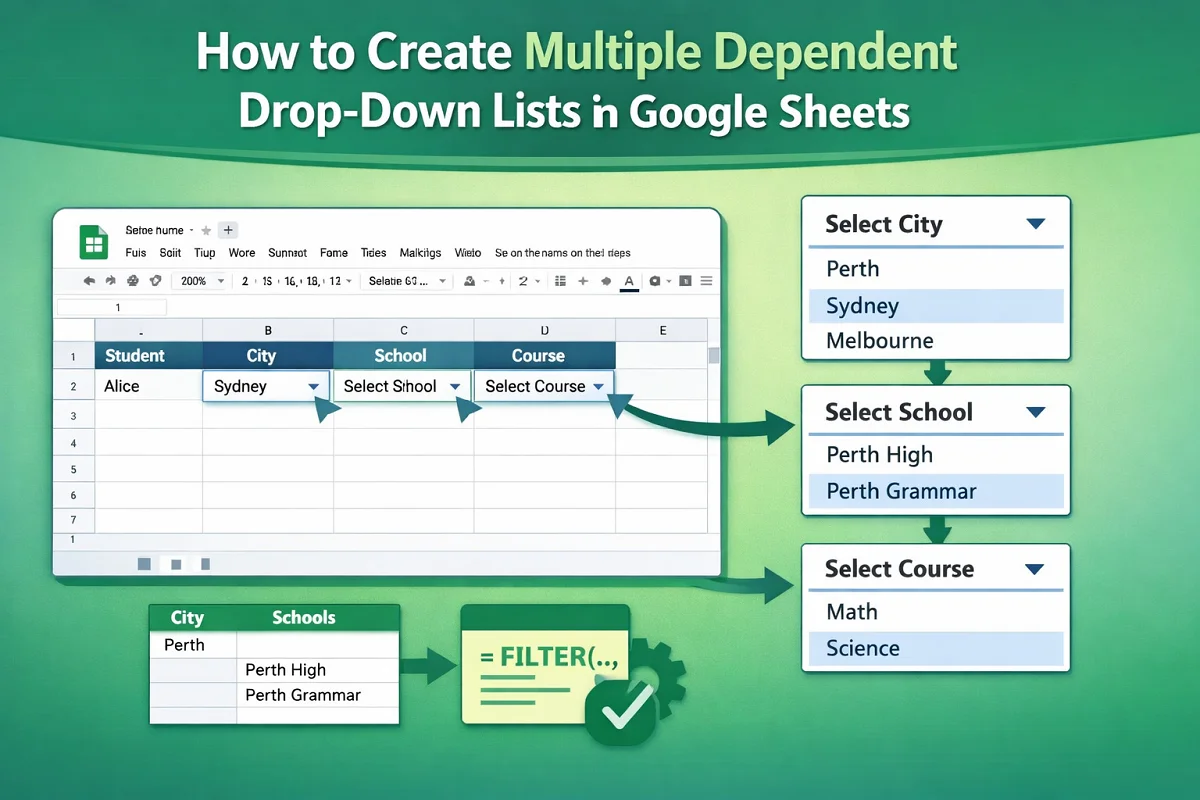1200x800 pixels.
Task: Click Perth High in the lookup table
Action: [x=318, y=670]
